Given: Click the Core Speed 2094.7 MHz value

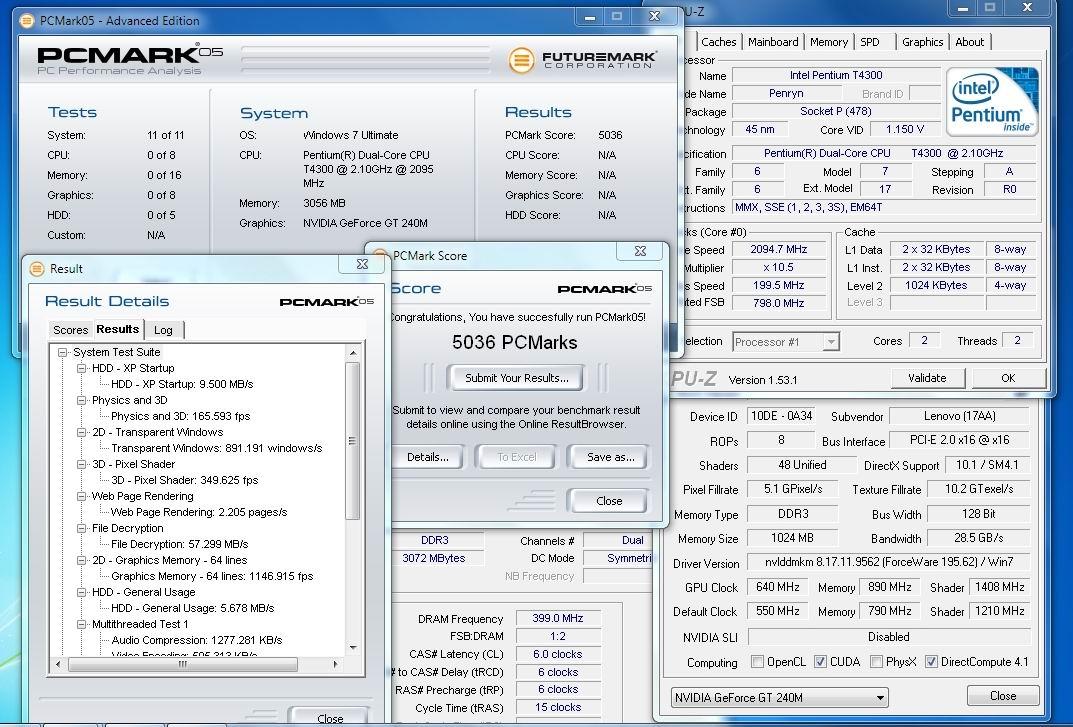Looking at the screenshot, I should [x=778, y=249].
